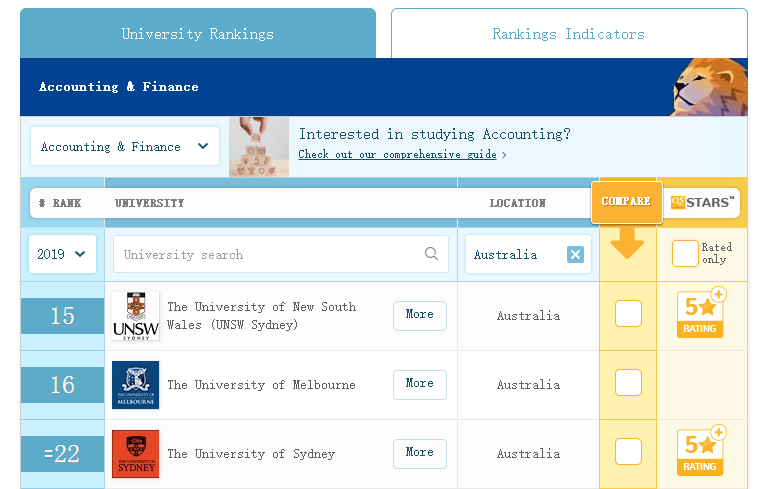Click the wooden blocks guide thumbnail
The height and width of the screenshot is (489, 770).
pos(259,146)
